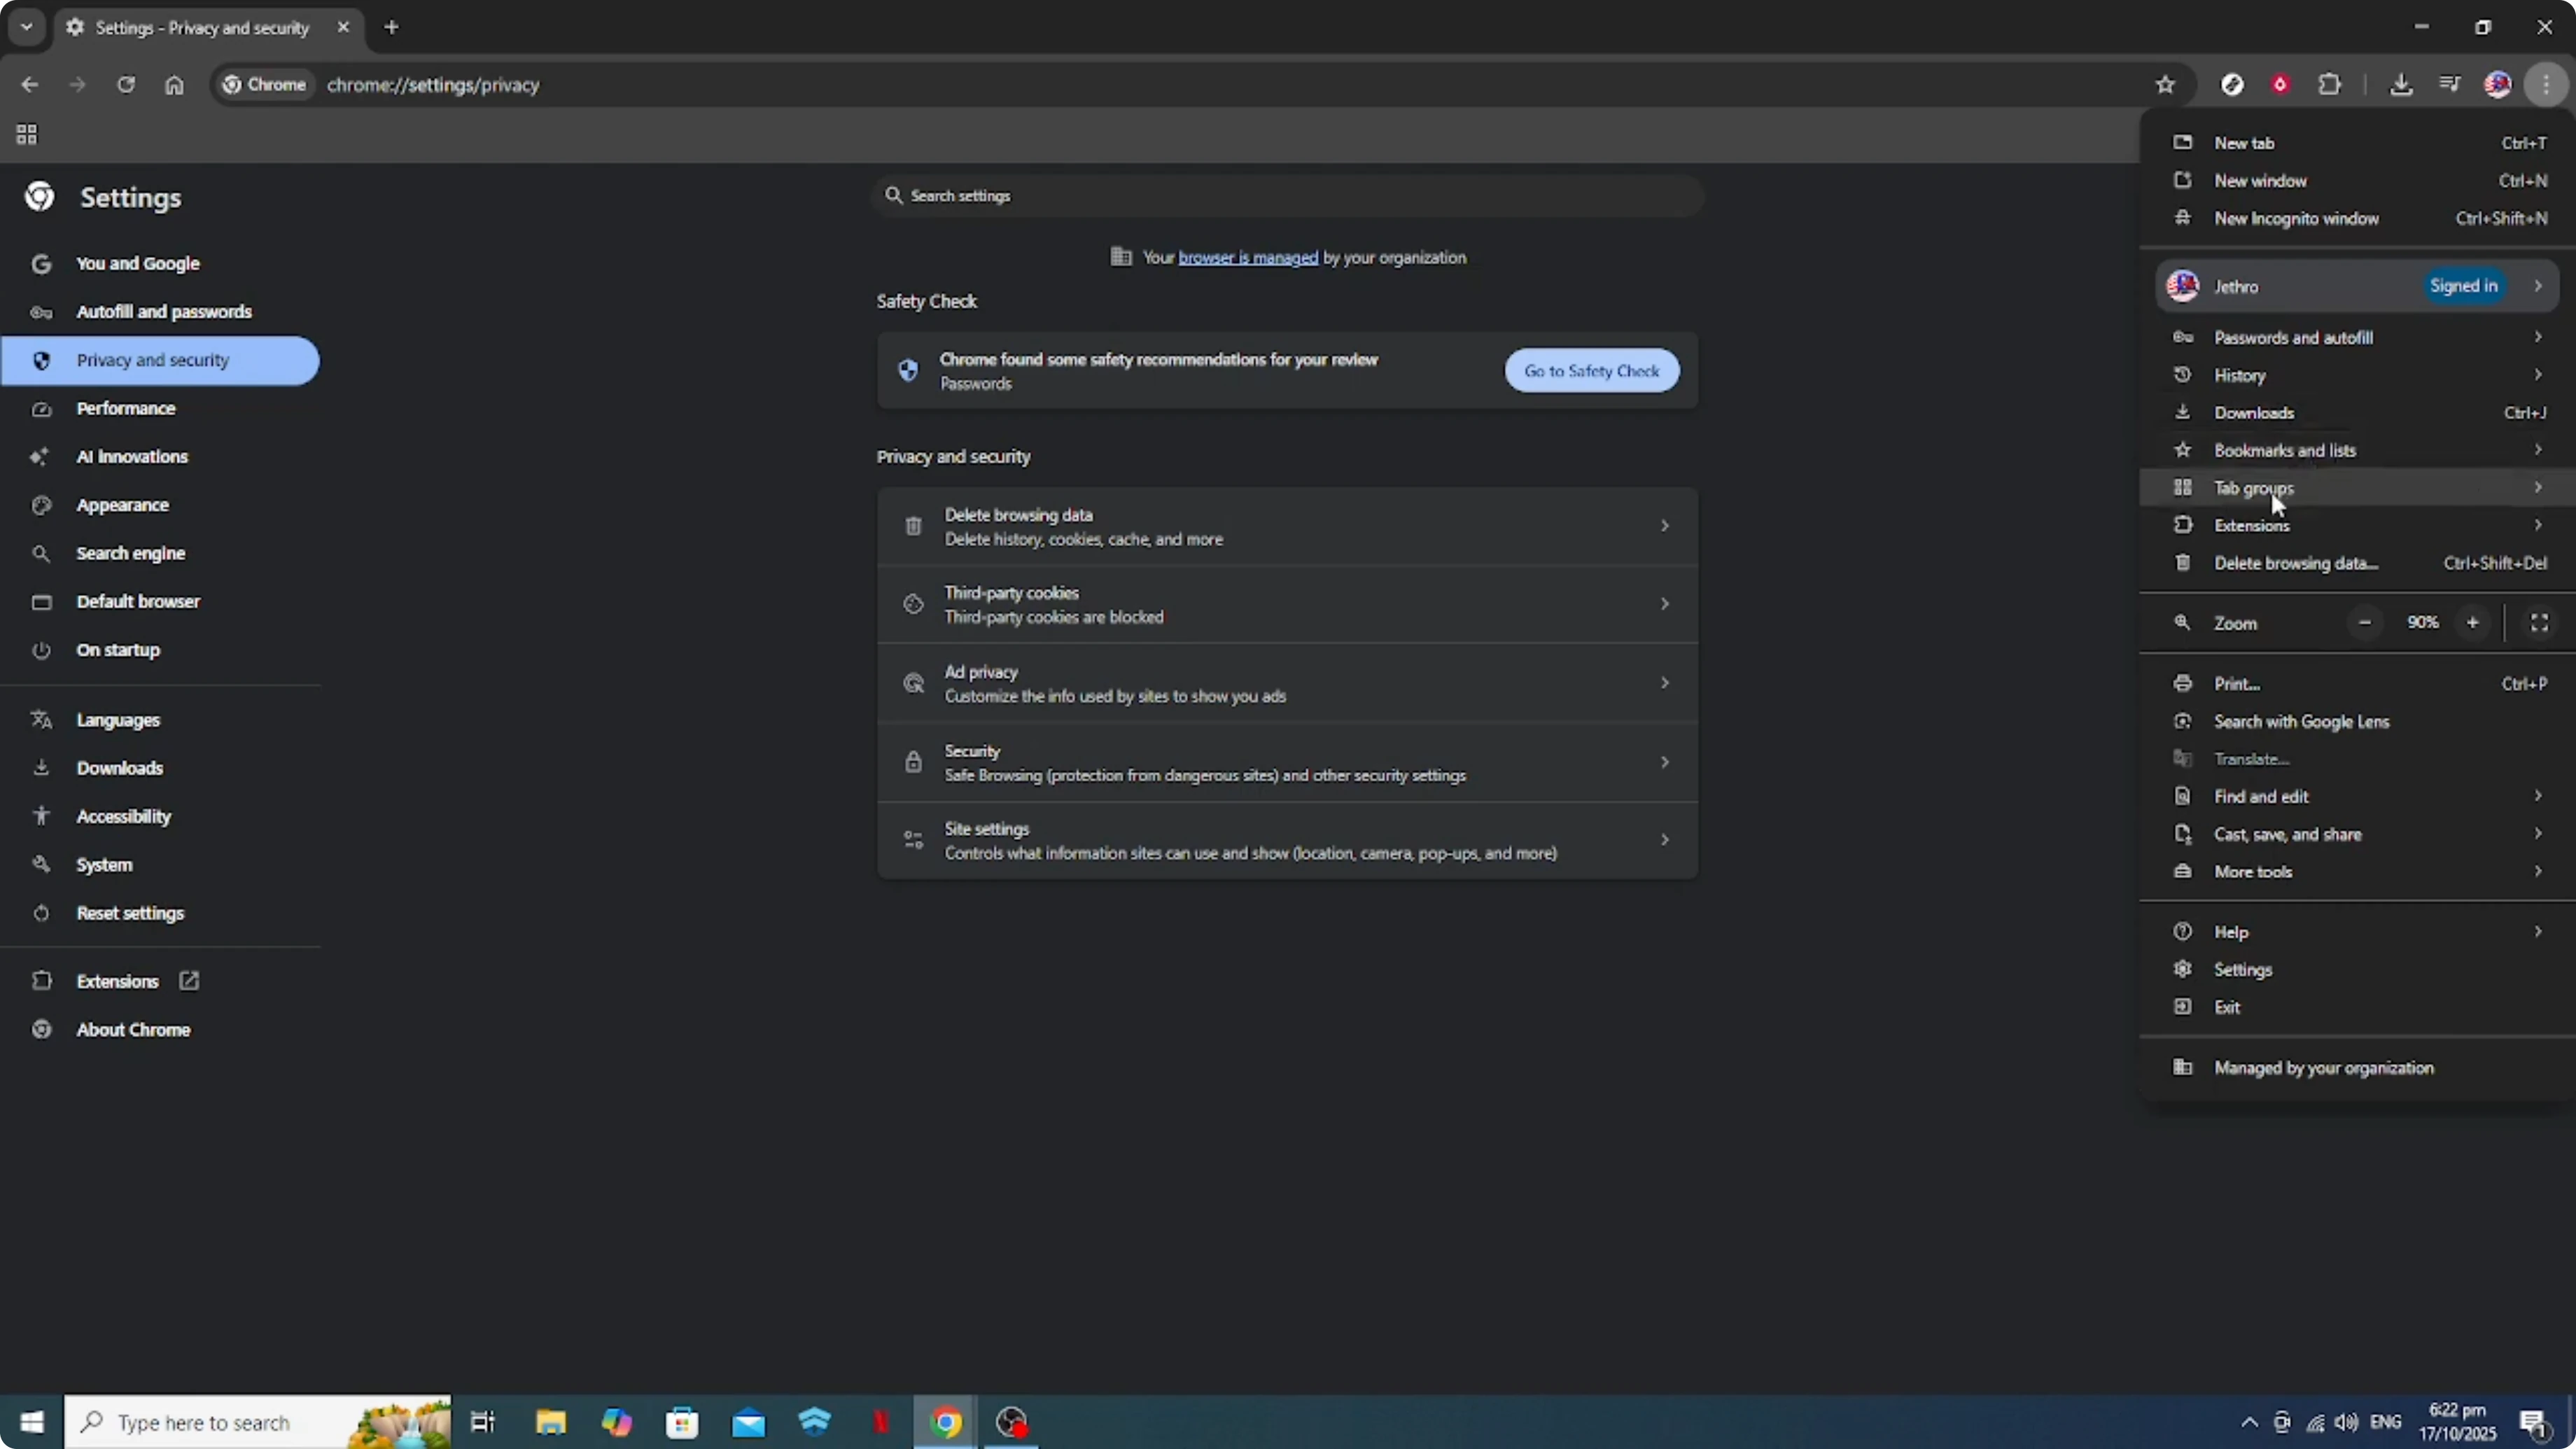Viewport: 2576px width, 1449px height.
Task: Open the browser is managed link
Action: (1247, 257)
